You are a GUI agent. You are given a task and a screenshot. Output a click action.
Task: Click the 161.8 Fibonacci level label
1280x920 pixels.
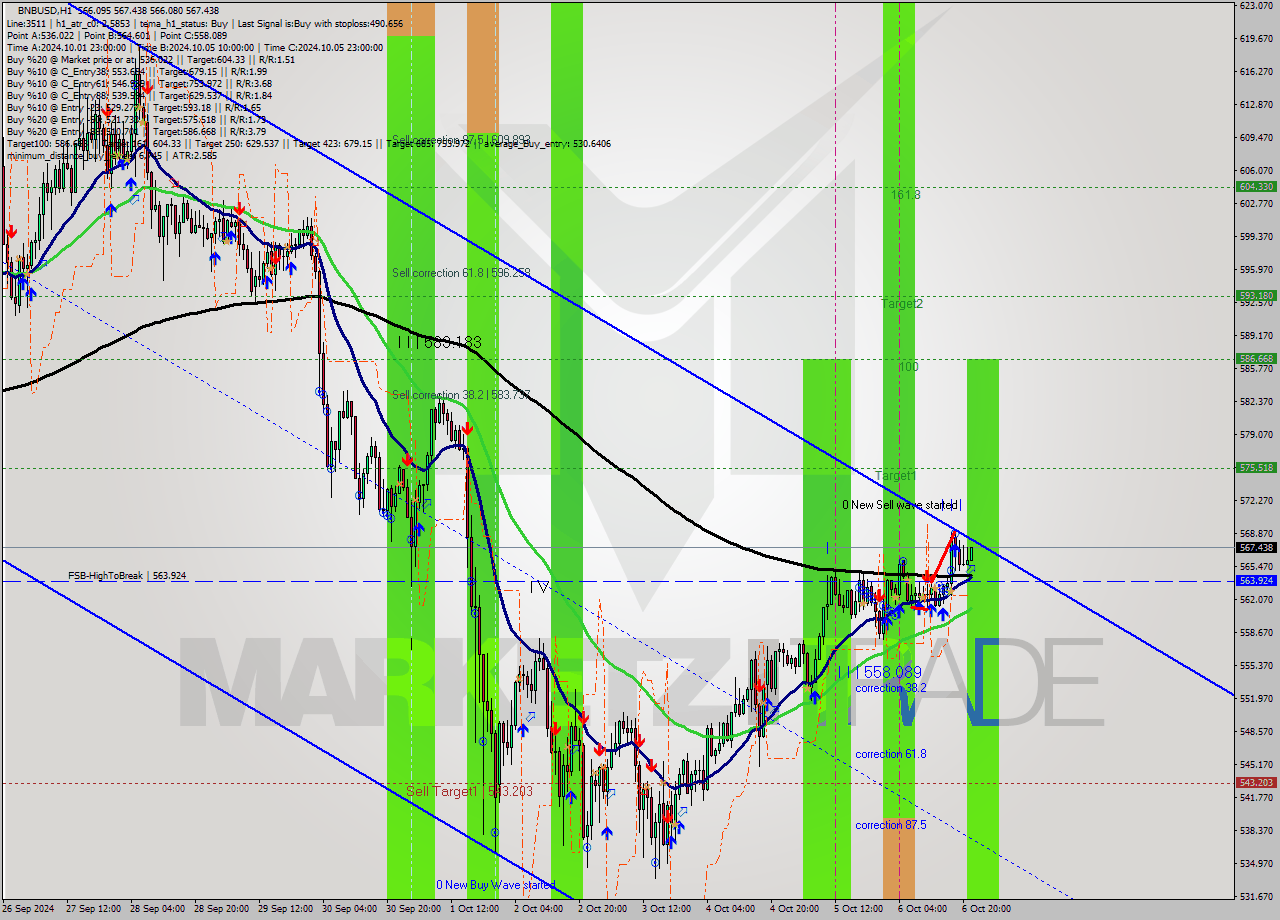(x=906, y=195)
